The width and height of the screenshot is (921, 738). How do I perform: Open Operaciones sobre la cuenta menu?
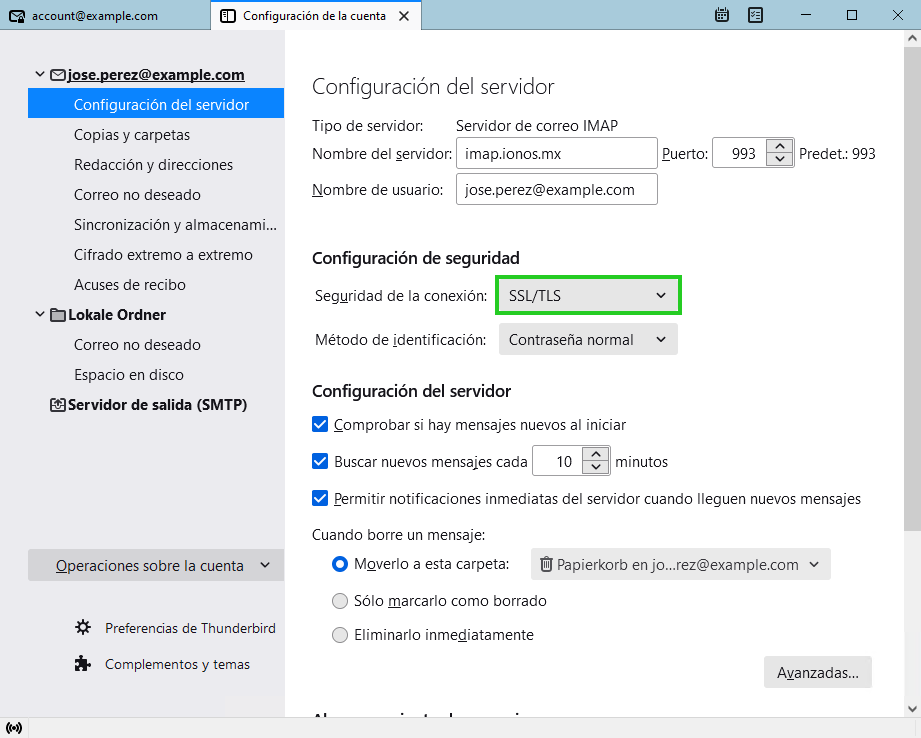pos(156,565)
